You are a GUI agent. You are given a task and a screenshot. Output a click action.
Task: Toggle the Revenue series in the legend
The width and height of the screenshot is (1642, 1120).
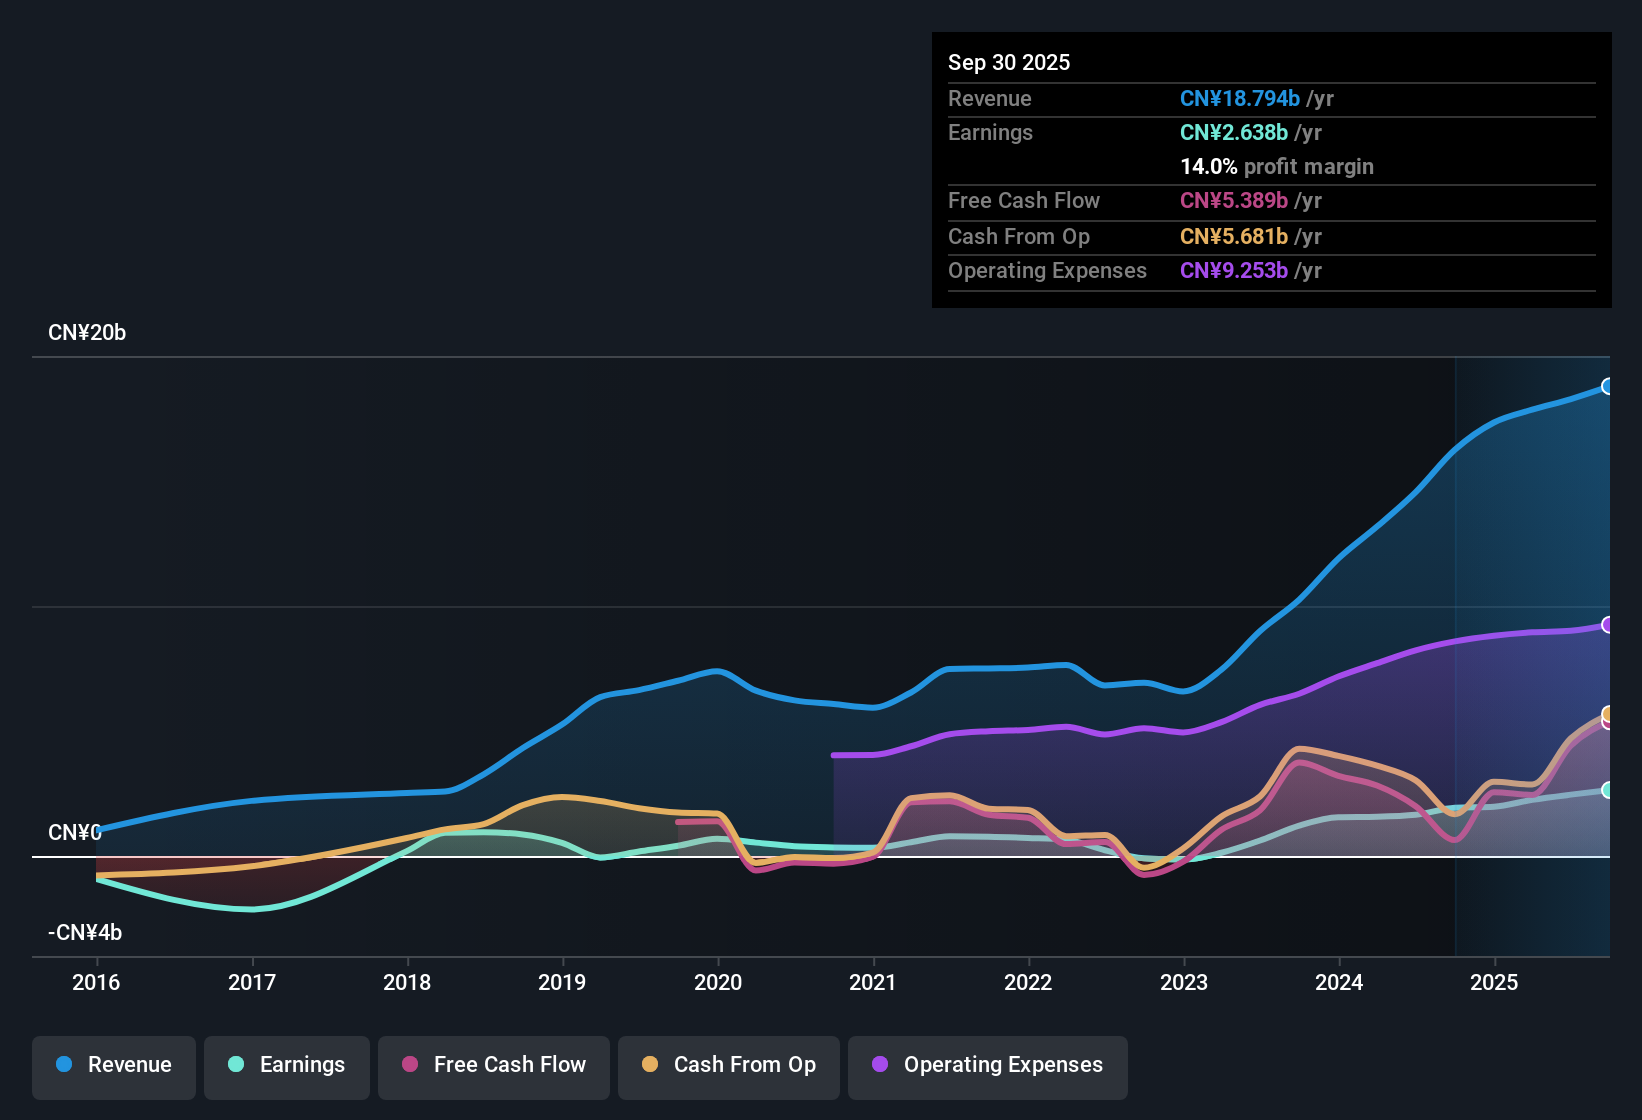coord(113,1065)
